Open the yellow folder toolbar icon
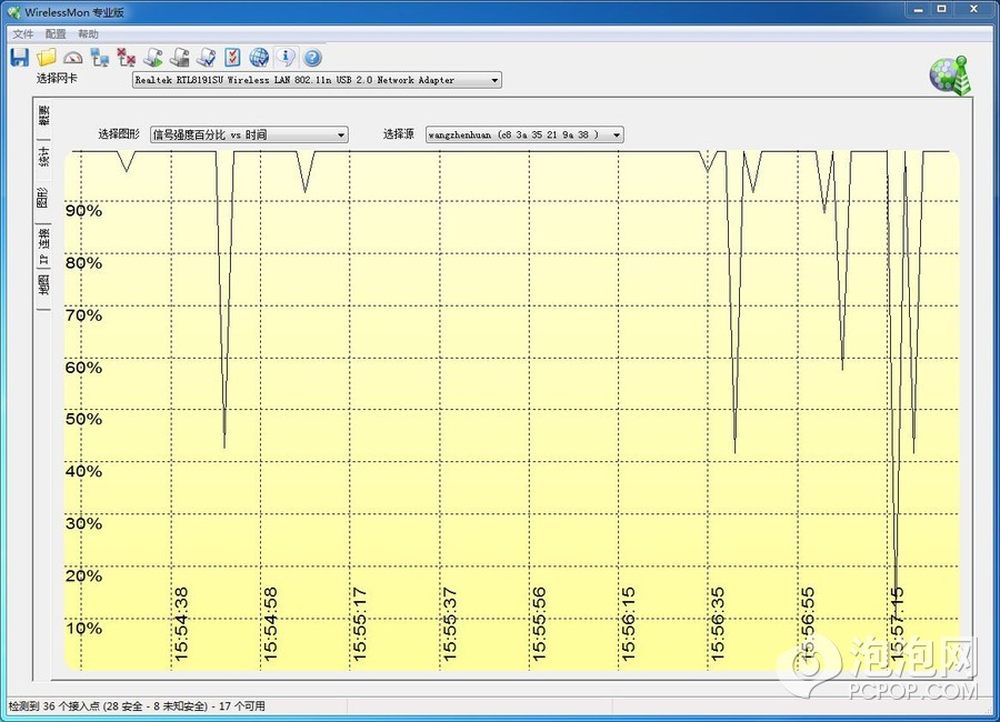The height and width of the screenshot is (722, 1000). pyautogui.click(x=47, y=57)
